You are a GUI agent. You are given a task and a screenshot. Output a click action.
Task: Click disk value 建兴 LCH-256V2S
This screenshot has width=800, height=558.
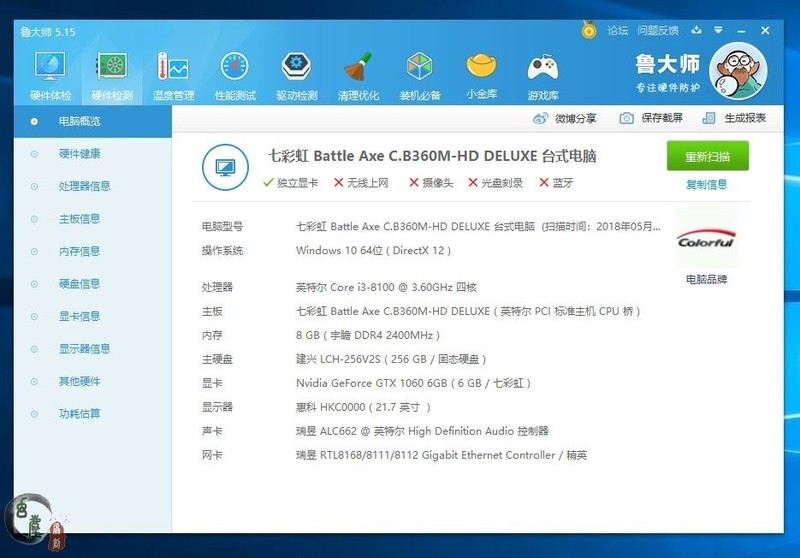point(391,359)
